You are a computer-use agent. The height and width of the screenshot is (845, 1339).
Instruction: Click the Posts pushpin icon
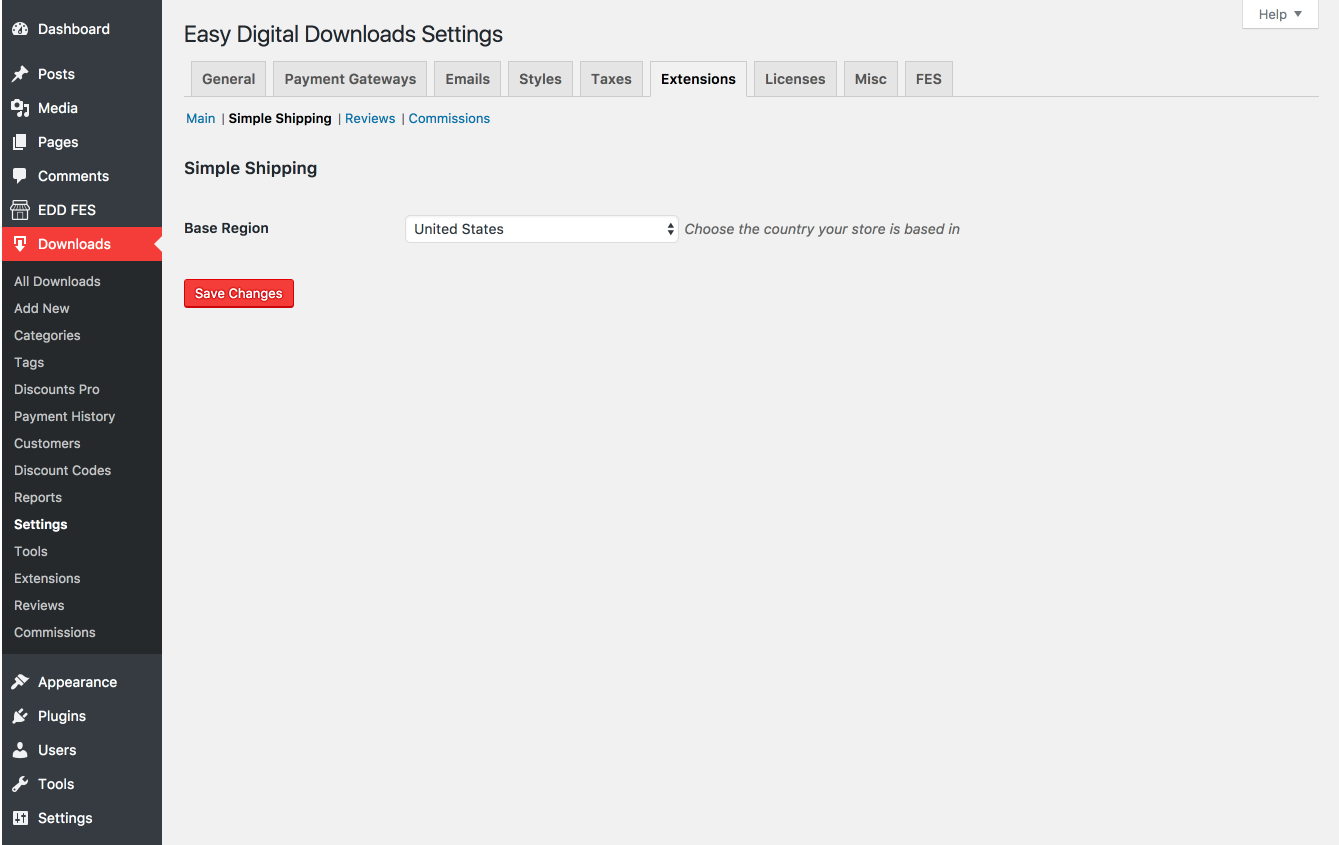click(20, 74)
